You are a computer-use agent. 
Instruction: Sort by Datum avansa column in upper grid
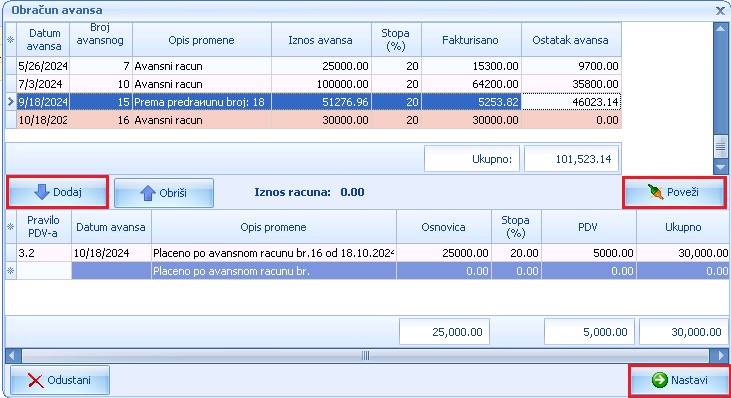click(x=43, y=40)
